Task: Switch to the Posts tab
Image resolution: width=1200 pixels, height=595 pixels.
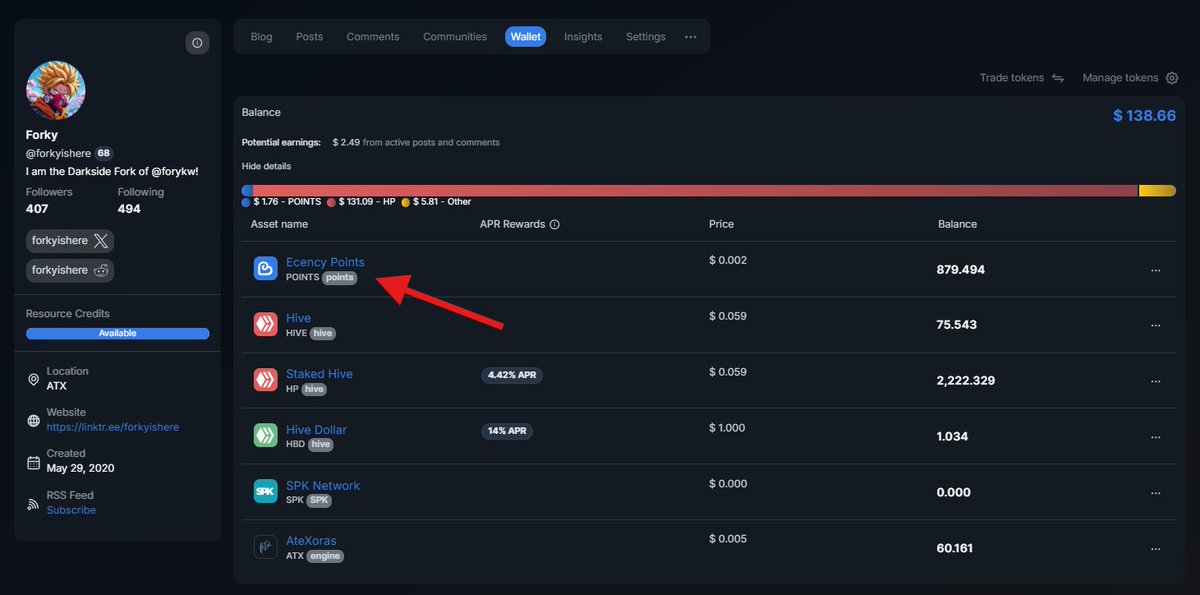Action: [309, 37]
